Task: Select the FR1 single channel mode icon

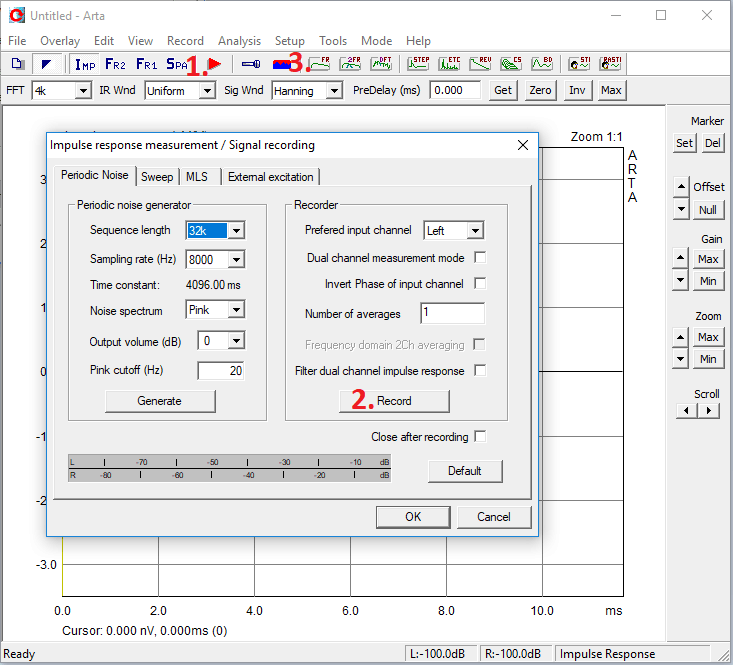Action: click(146, 64)
